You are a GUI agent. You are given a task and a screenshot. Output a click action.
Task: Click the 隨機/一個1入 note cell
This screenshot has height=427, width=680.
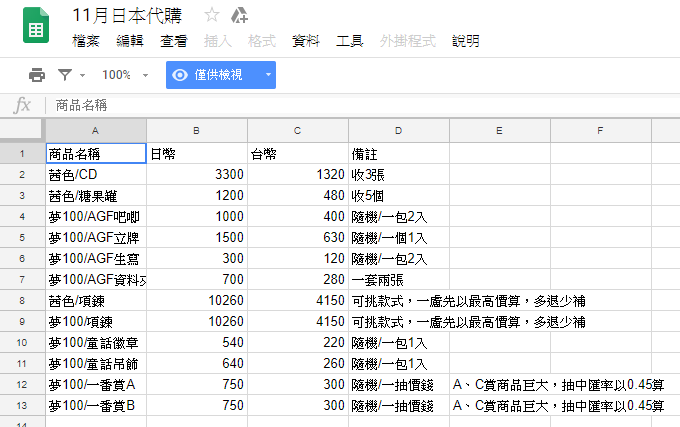(399, 238)
